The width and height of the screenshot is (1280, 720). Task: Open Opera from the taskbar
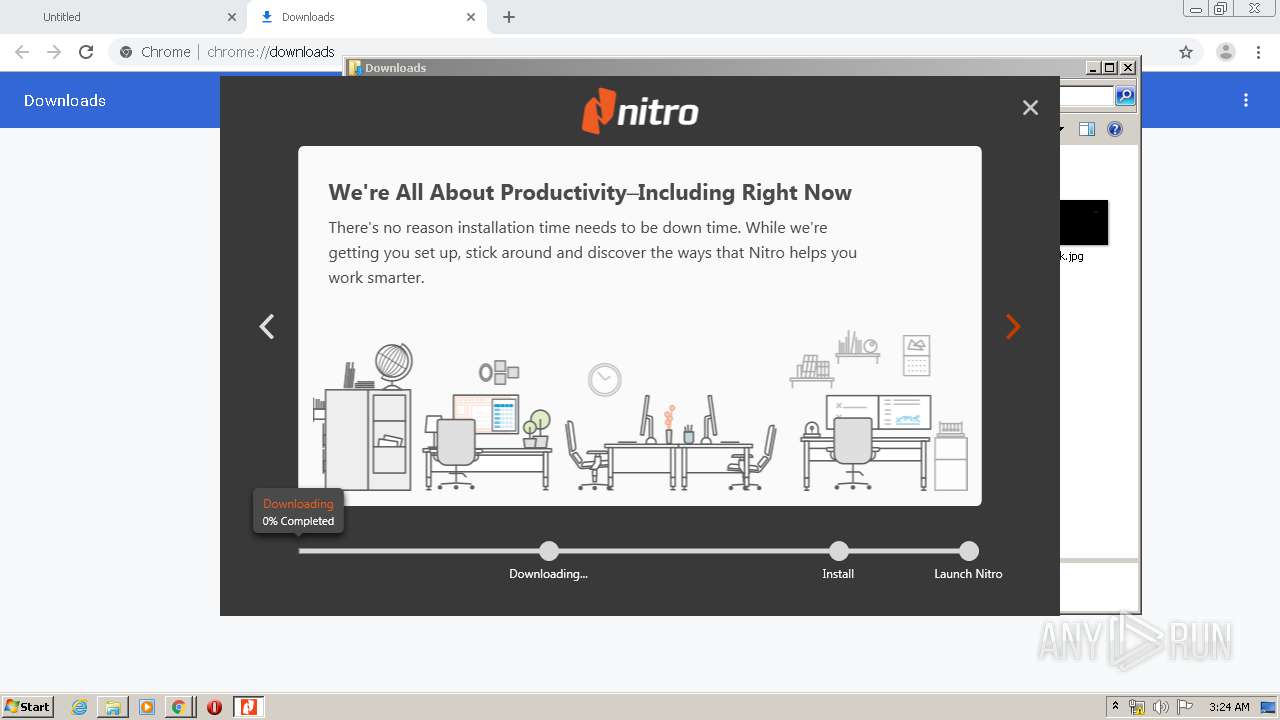[x=214, y=707]
